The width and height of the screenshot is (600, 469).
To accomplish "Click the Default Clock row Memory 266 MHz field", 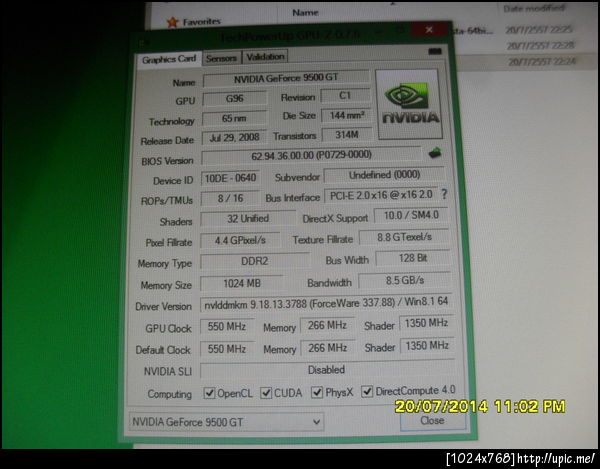I will point(328,348).
